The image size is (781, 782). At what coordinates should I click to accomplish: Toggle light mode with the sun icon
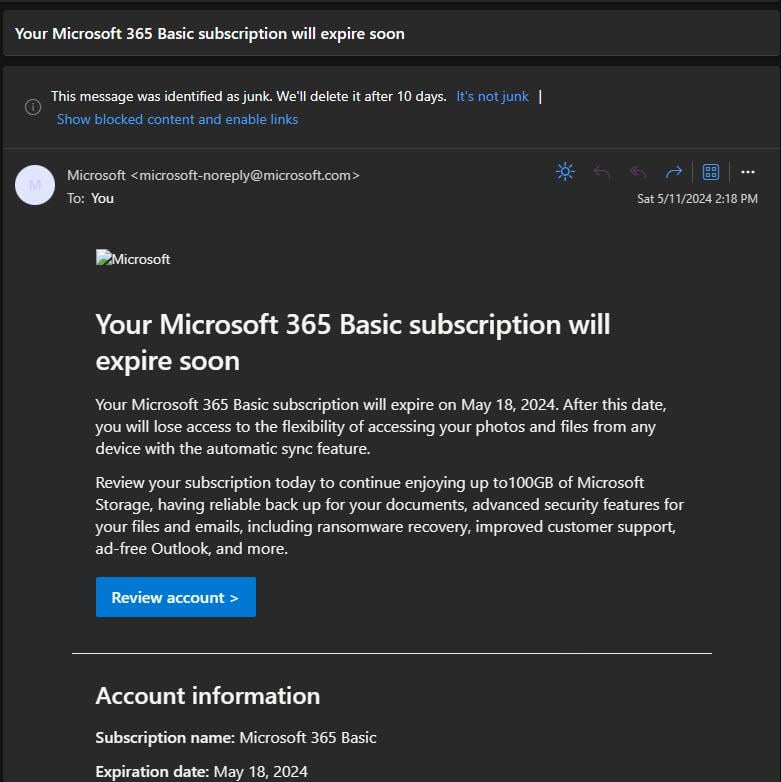click(565, 172)
